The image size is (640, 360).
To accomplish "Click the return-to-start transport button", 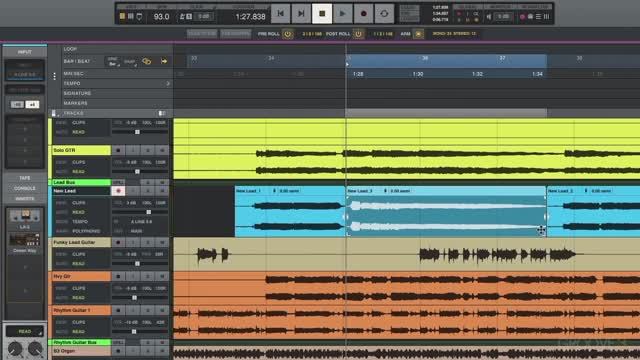I will [x=280, y=14].
